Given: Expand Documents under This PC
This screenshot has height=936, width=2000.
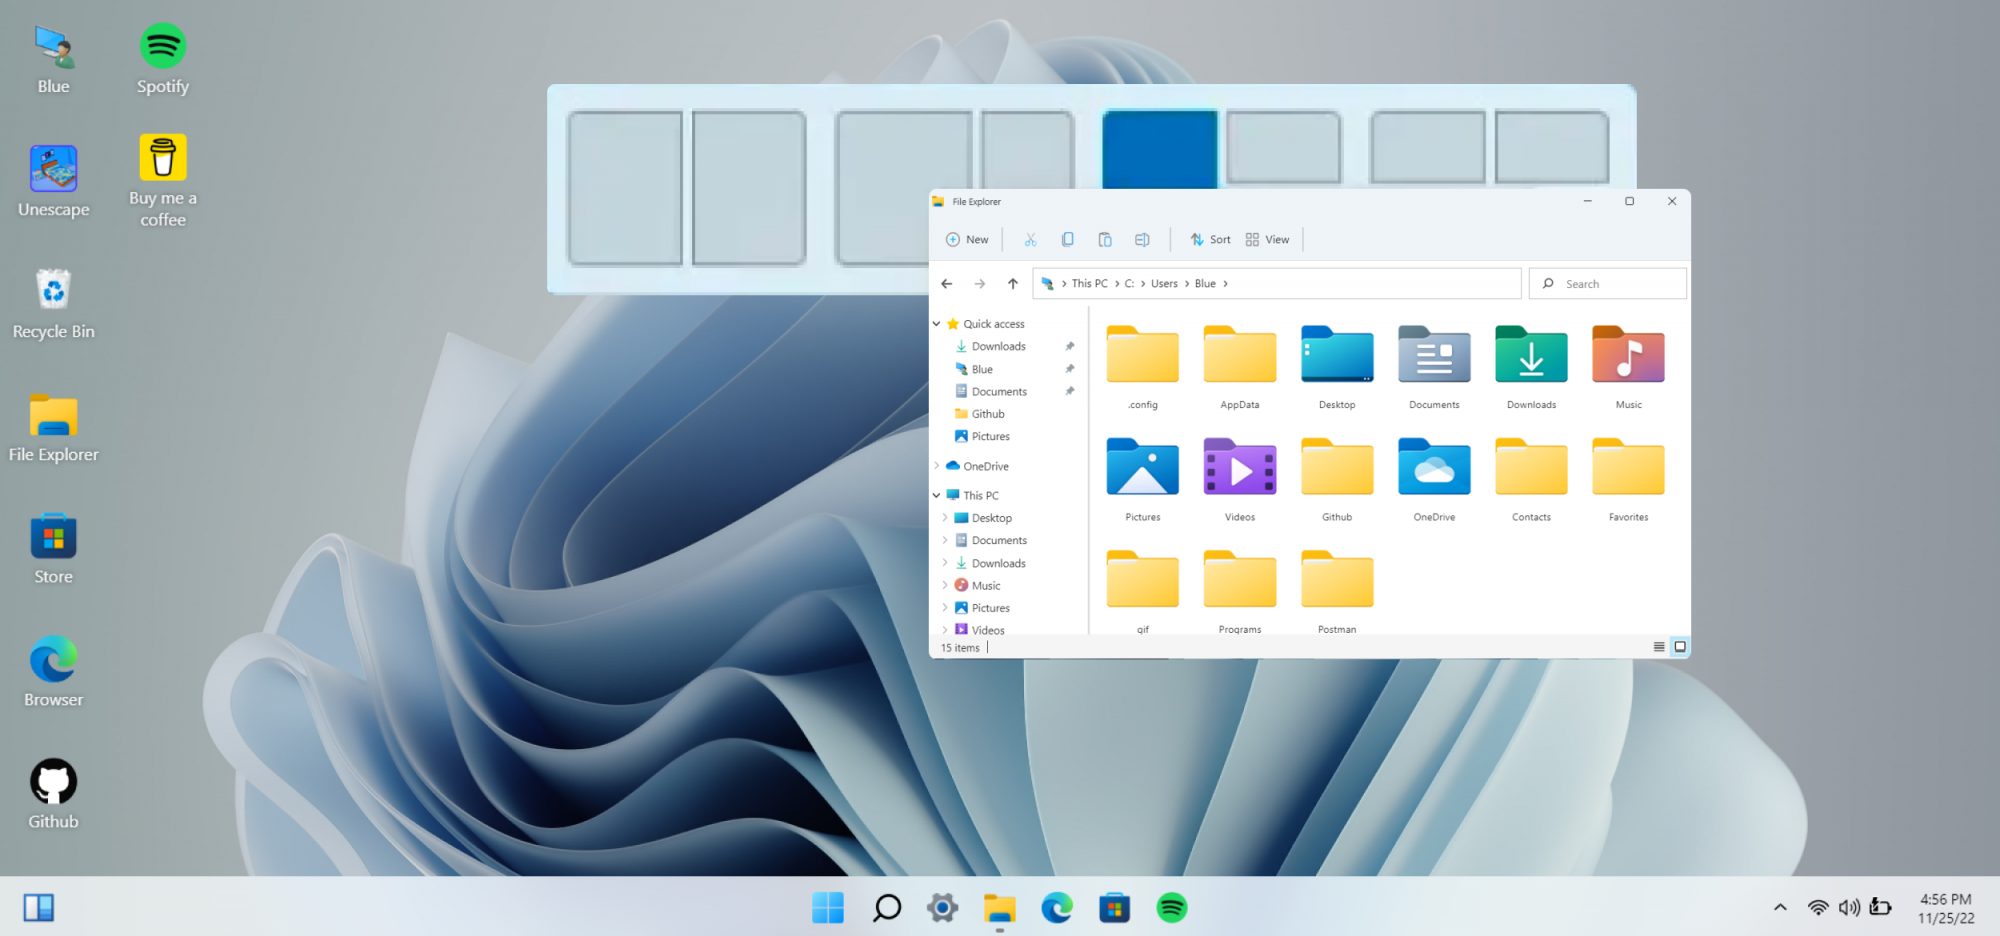Looking at the screenshot, I should click(945, 540).
